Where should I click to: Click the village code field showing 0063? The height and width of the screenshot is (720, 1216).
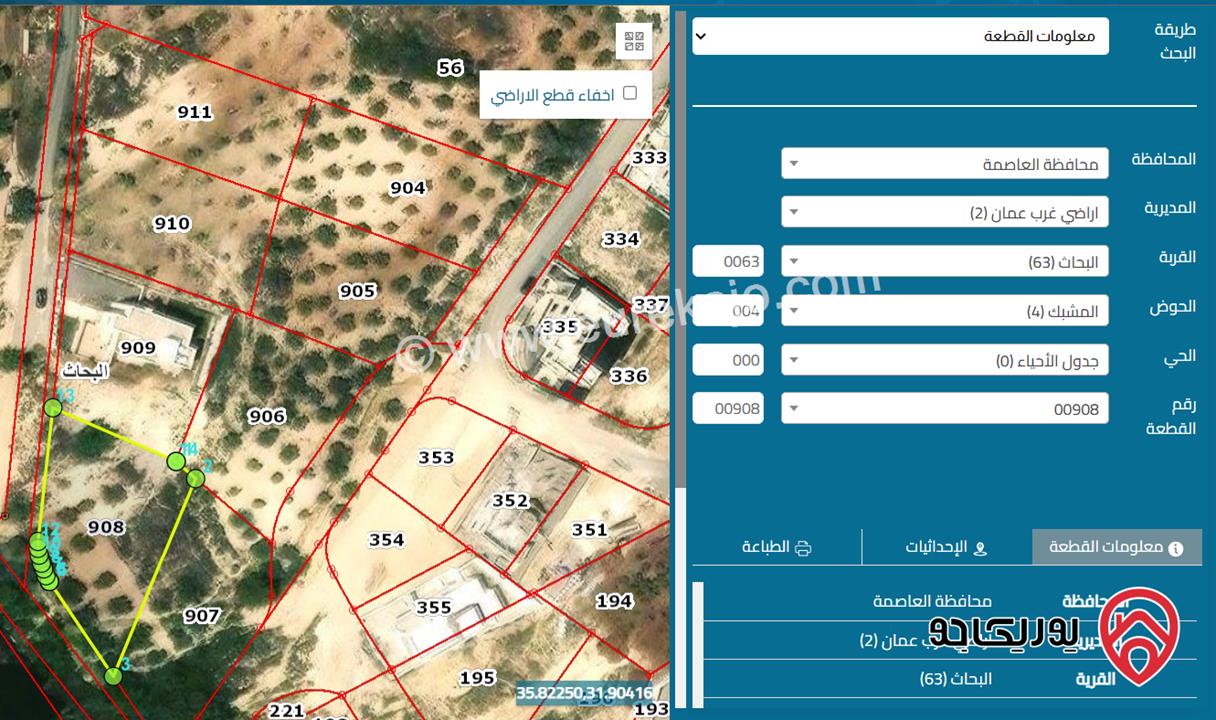click(x=728, y=262)
